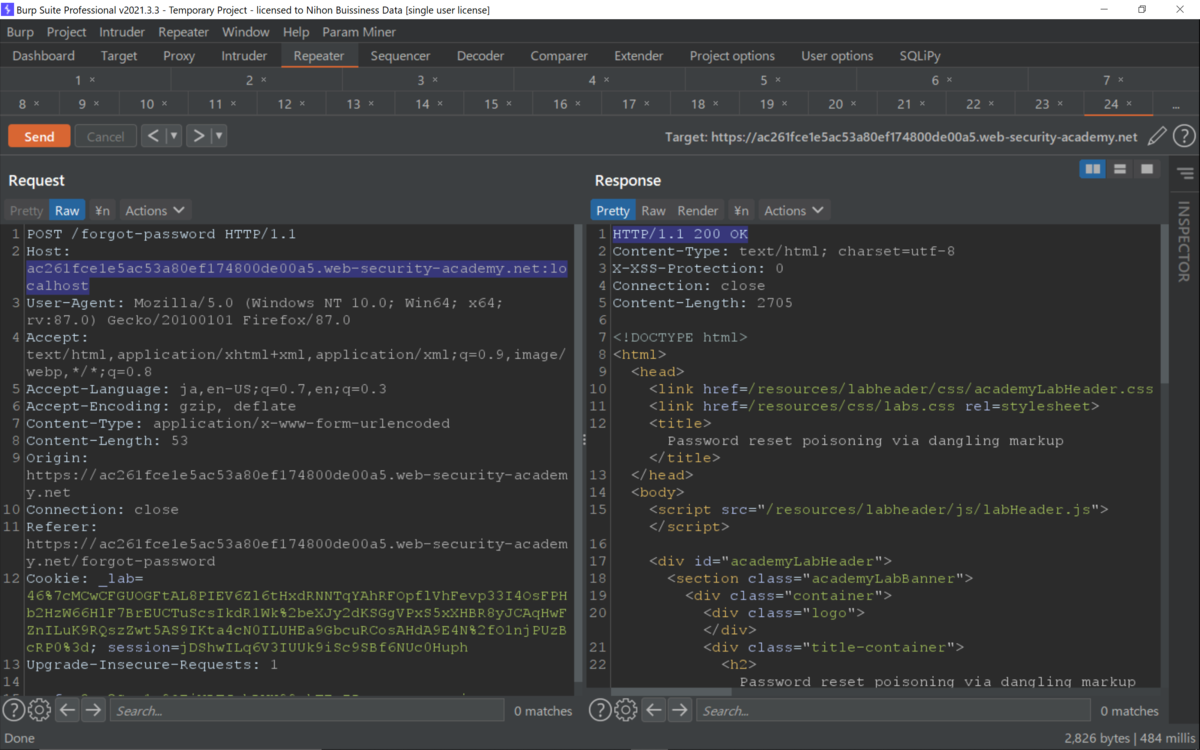Image resolution: width=1200 pixels, height=750 pixels.
Task: Click the Request panel vertical scrollbar
Action: click(x=576, y=455)
